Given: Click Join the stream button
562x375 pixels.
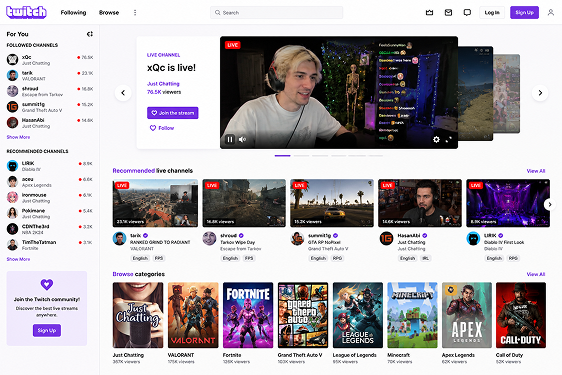Looking at the screenshot, I should tap(172, 113).
